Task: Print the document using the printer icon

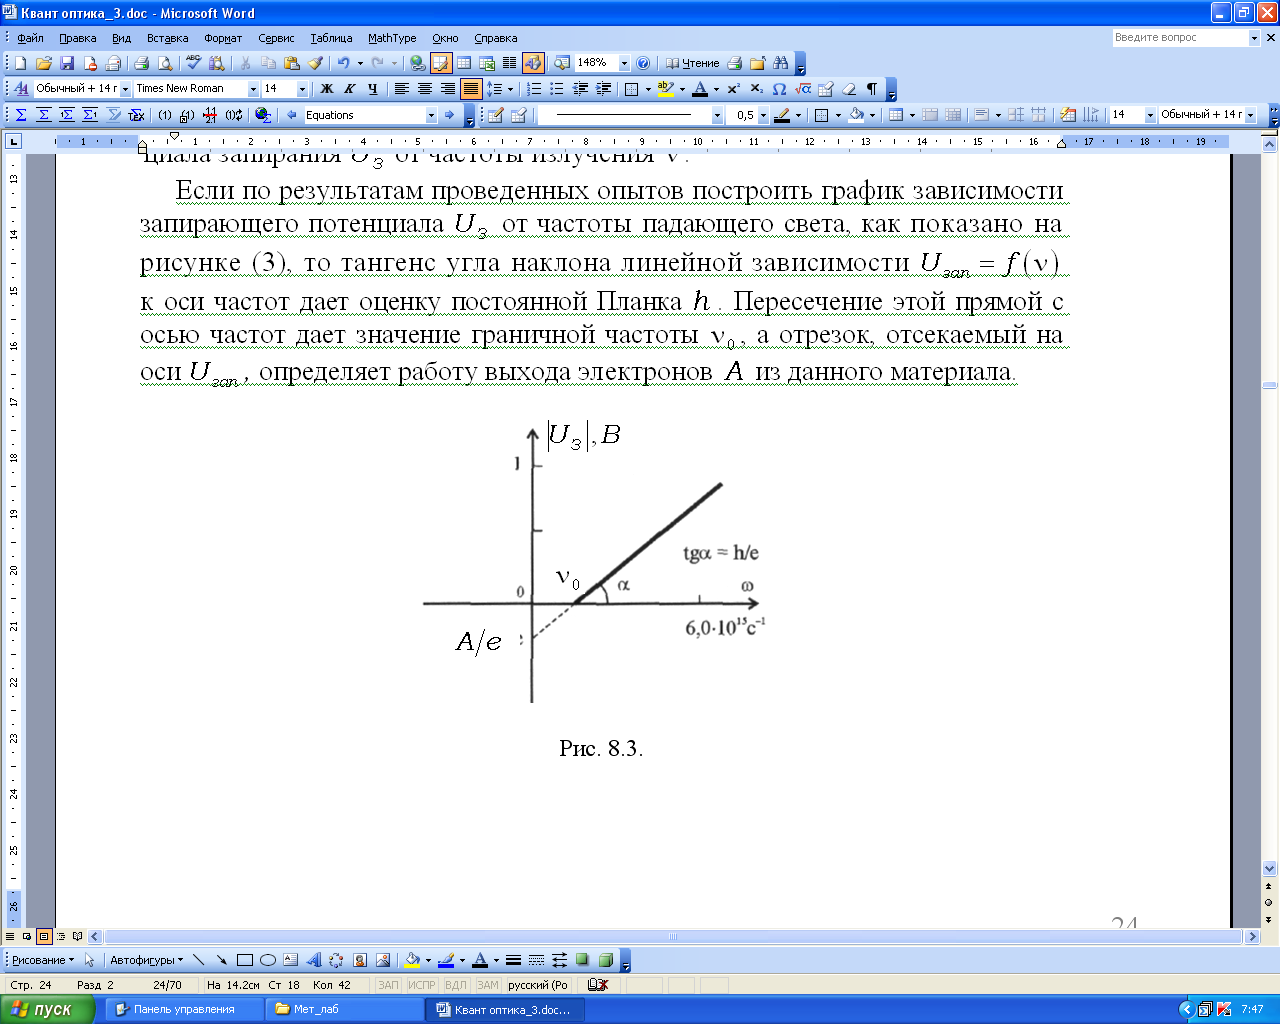Action: [x=141, y=63]
